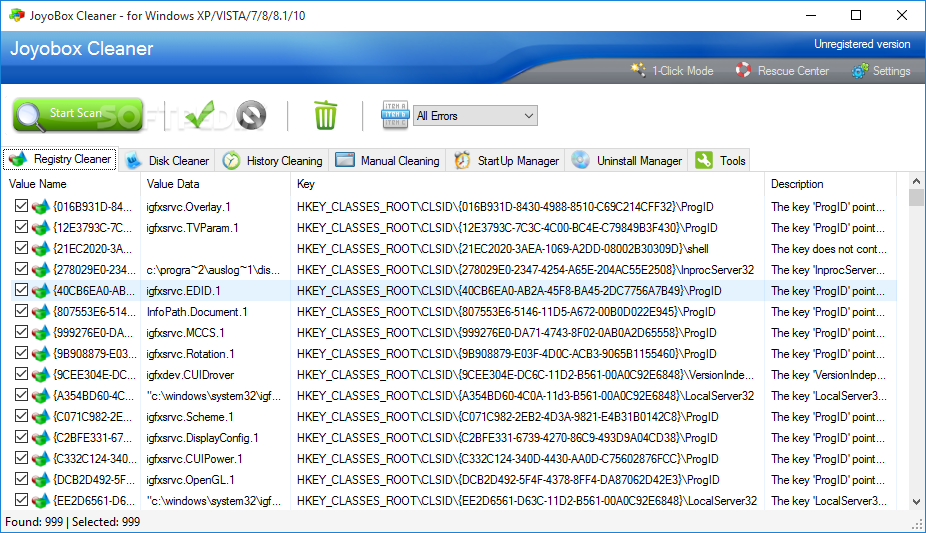Viewport: 926px width, 533px height.
Task: Sort by the Value Data column header
Action: [x=216, y=184]
